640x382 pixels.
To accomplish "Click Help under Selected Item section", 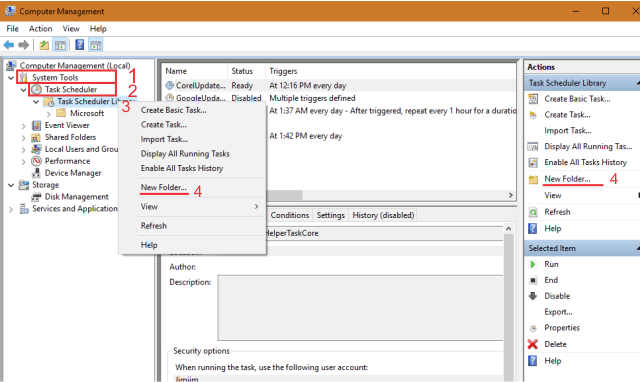I will (553, 361).
